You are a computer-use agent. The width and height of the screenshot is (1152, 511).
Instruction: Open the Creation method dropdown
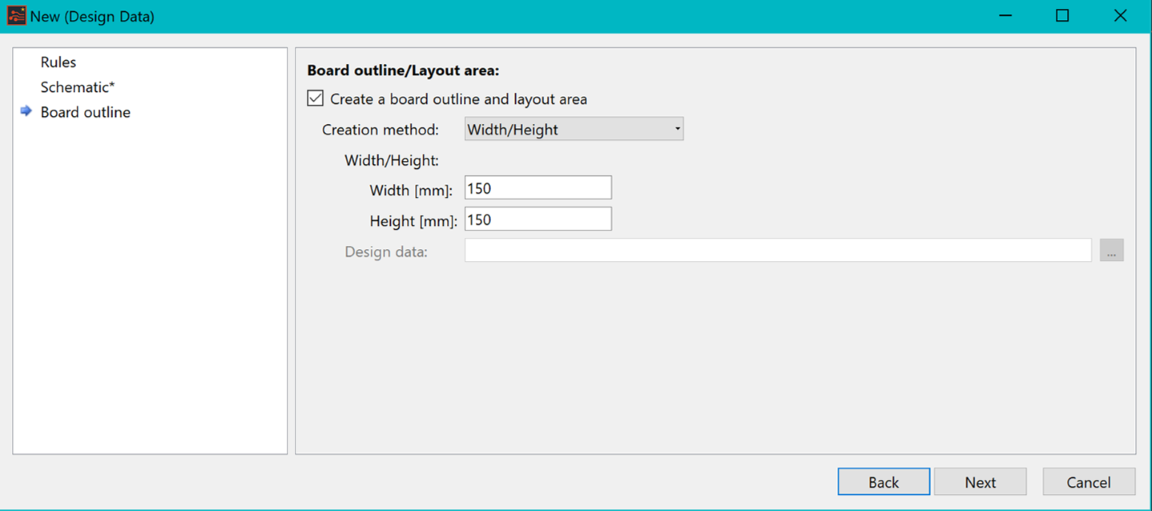pos(574,129)
